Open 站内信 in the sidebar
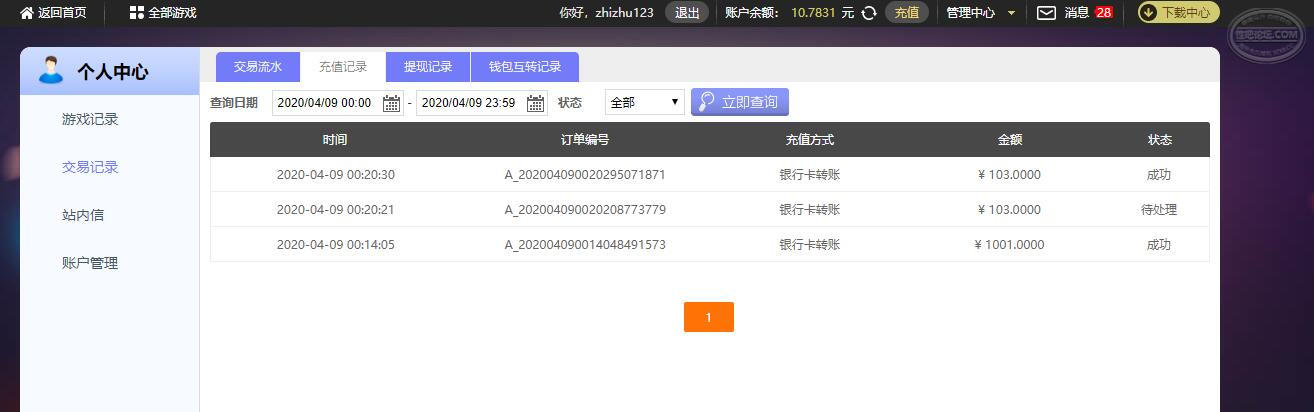 (x=83, y=215)
